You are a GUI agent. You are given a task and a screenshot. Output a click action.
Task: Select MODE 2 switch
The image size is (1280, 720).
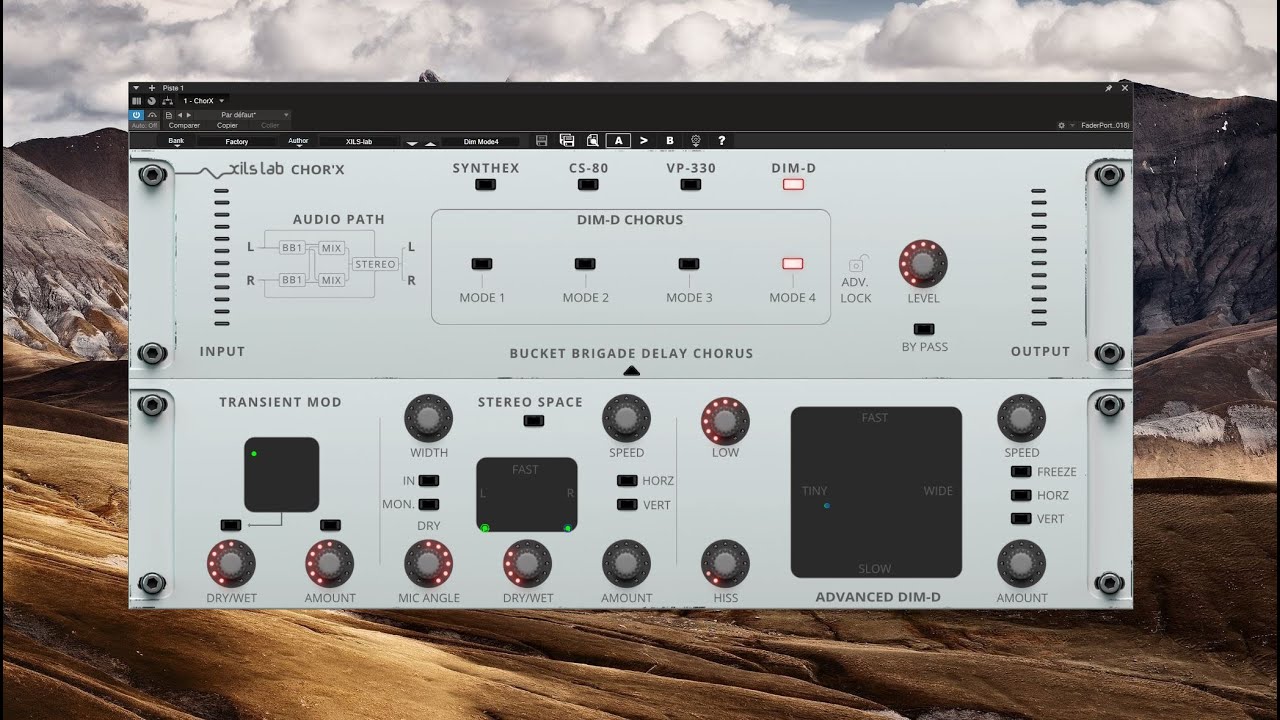(x=585, y=264)
